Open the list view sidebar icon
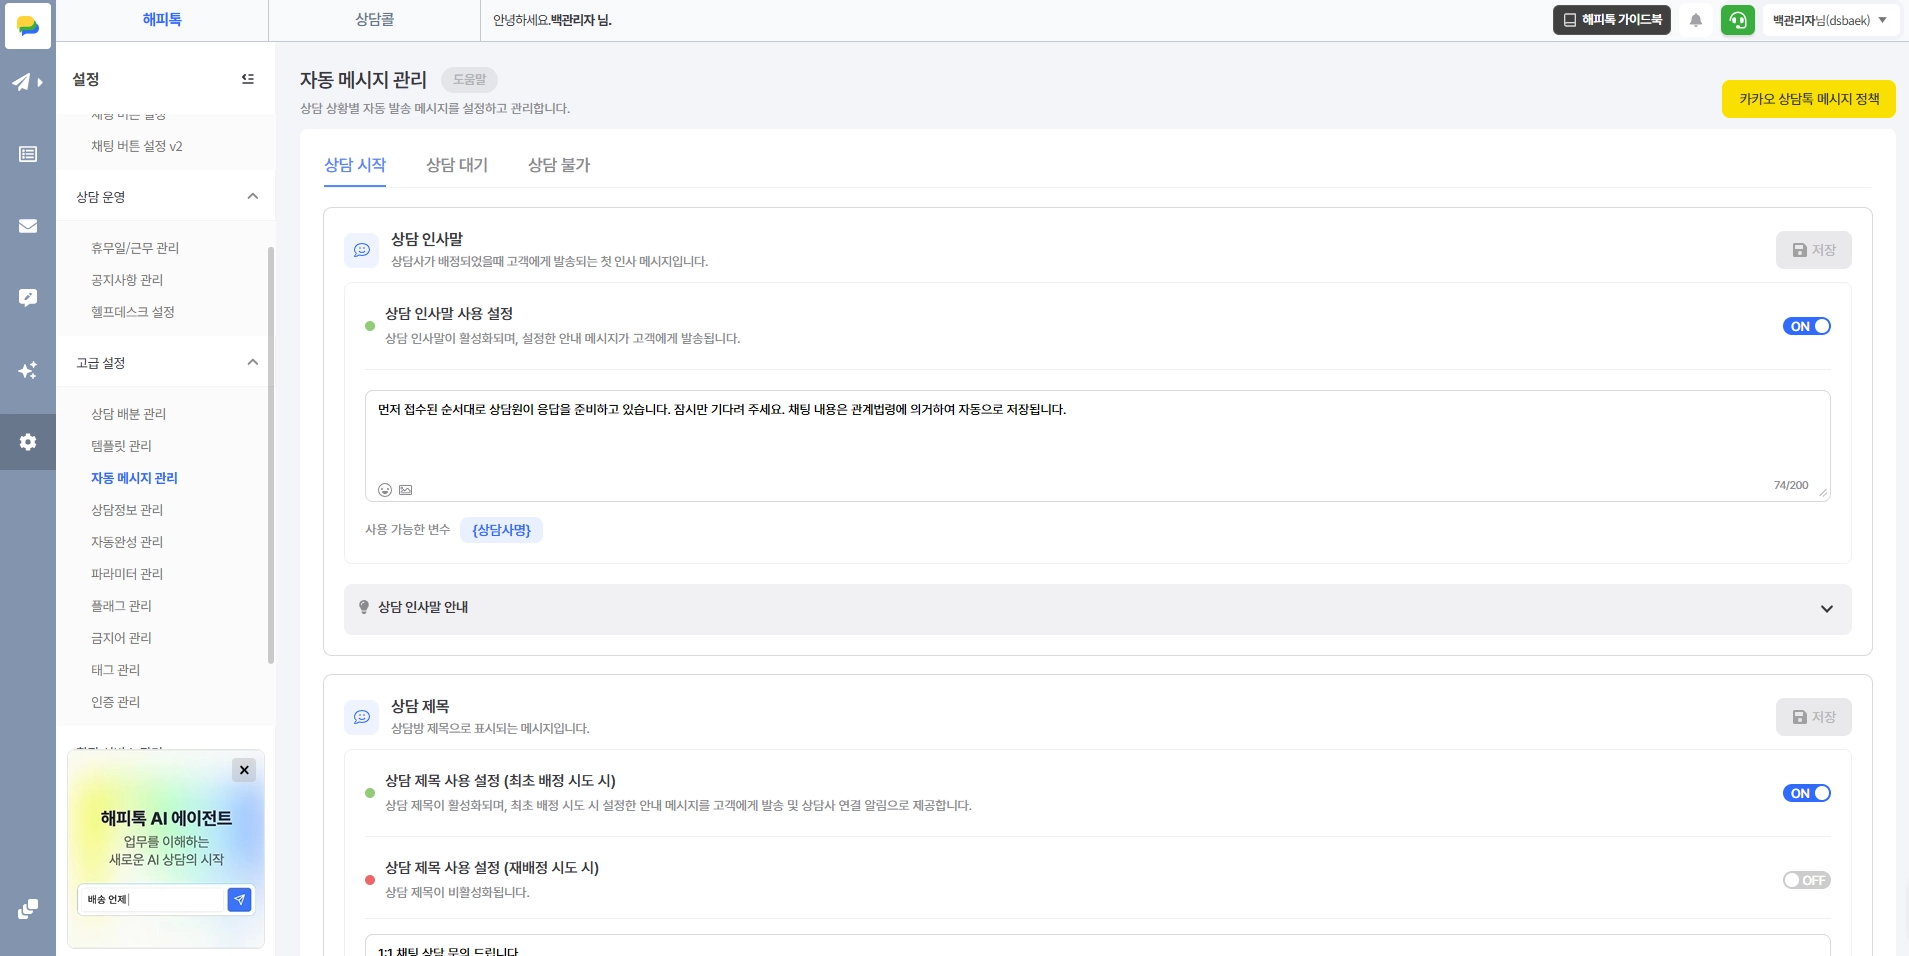The image size is (1909, 956). (28, 154)
